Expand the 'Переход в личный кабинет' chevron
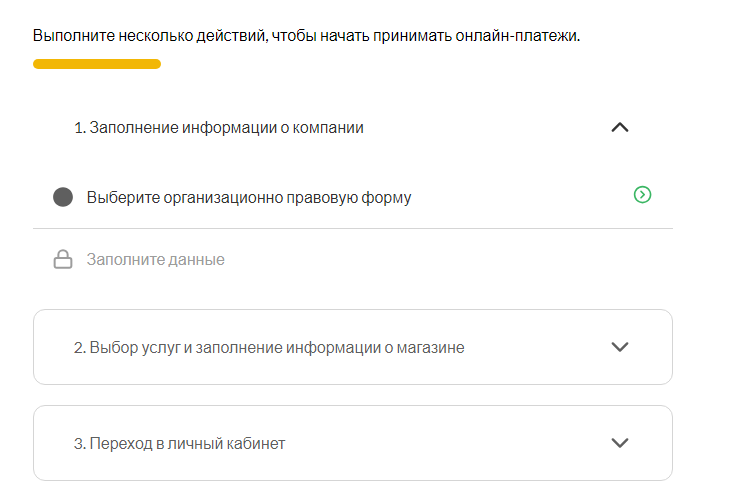740x495 pixels. coord(619,443)
